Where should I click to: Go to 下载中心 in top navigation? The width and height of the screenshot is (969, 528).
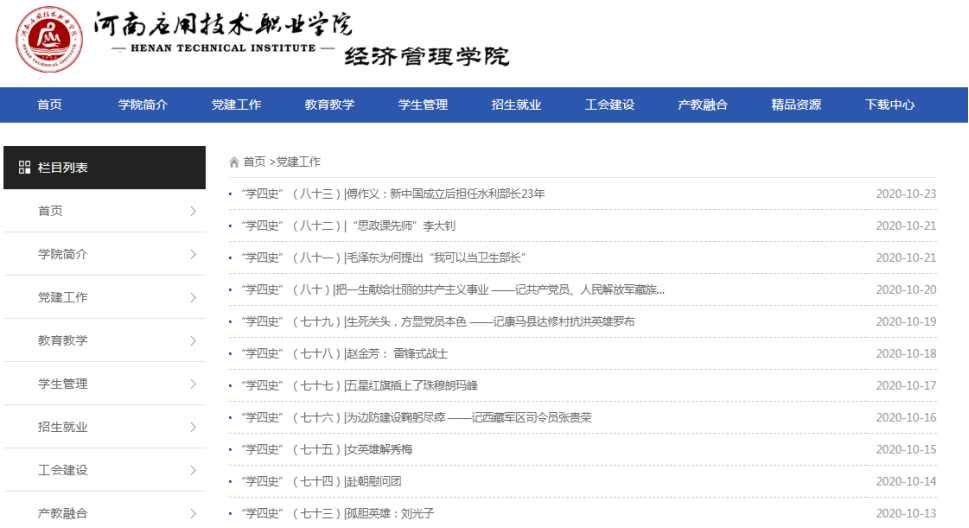tap(889, 105)
